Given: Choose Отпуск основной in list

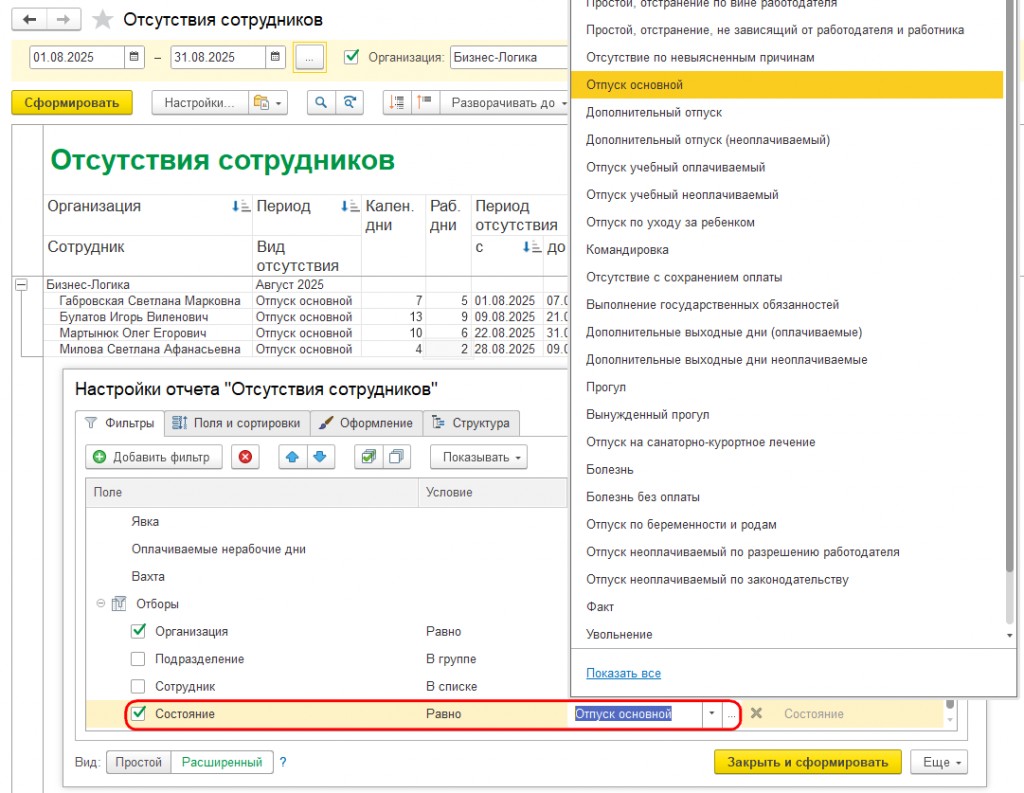Looking at the screenshot, I should 787,85.
